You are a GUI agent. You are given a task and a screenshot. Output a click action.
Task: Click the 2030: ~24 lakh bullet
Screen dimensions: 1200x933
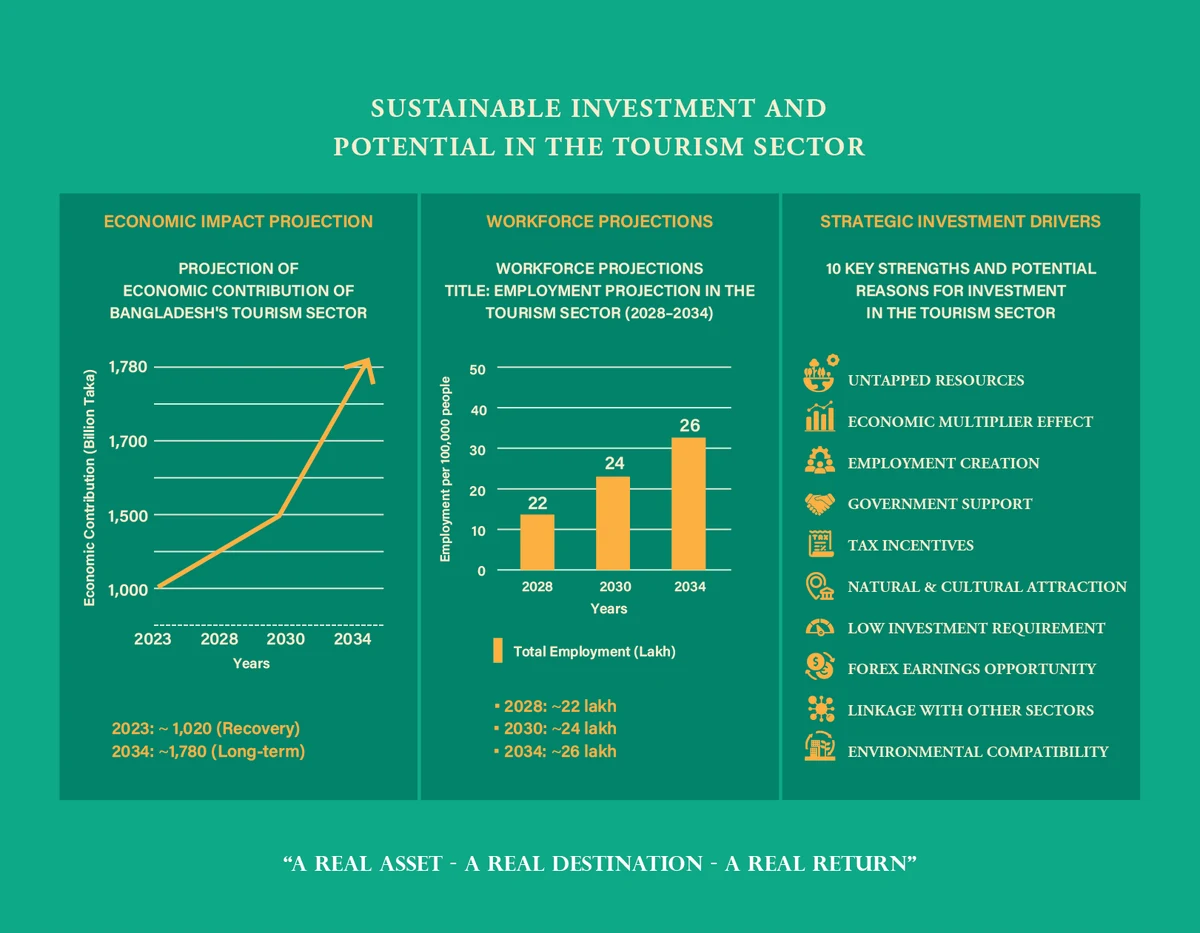[555, 729]
